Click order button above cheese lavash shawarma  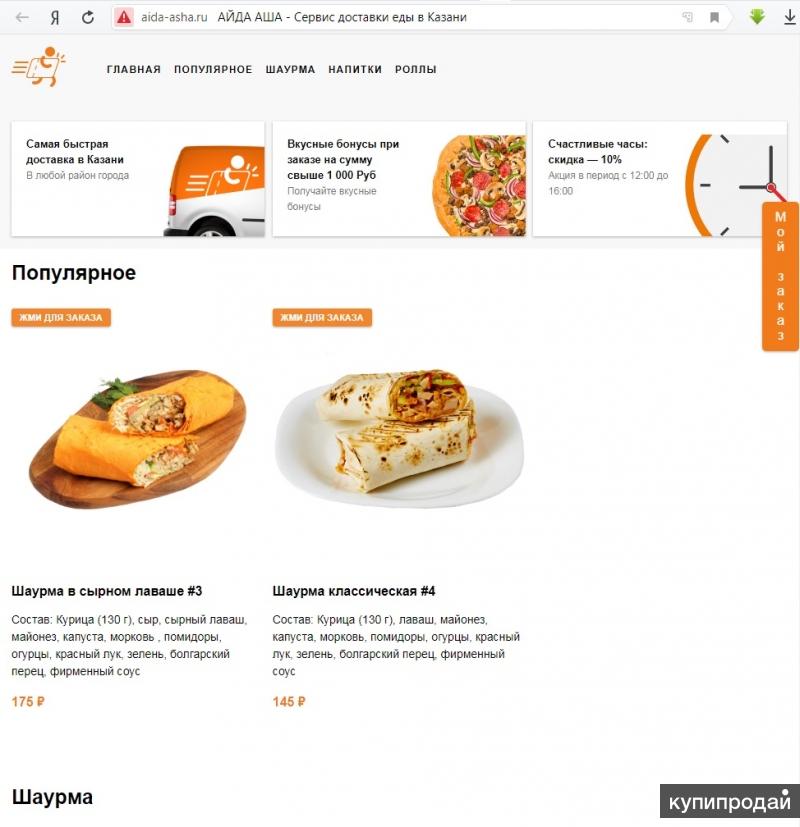(x=61, y=318)
